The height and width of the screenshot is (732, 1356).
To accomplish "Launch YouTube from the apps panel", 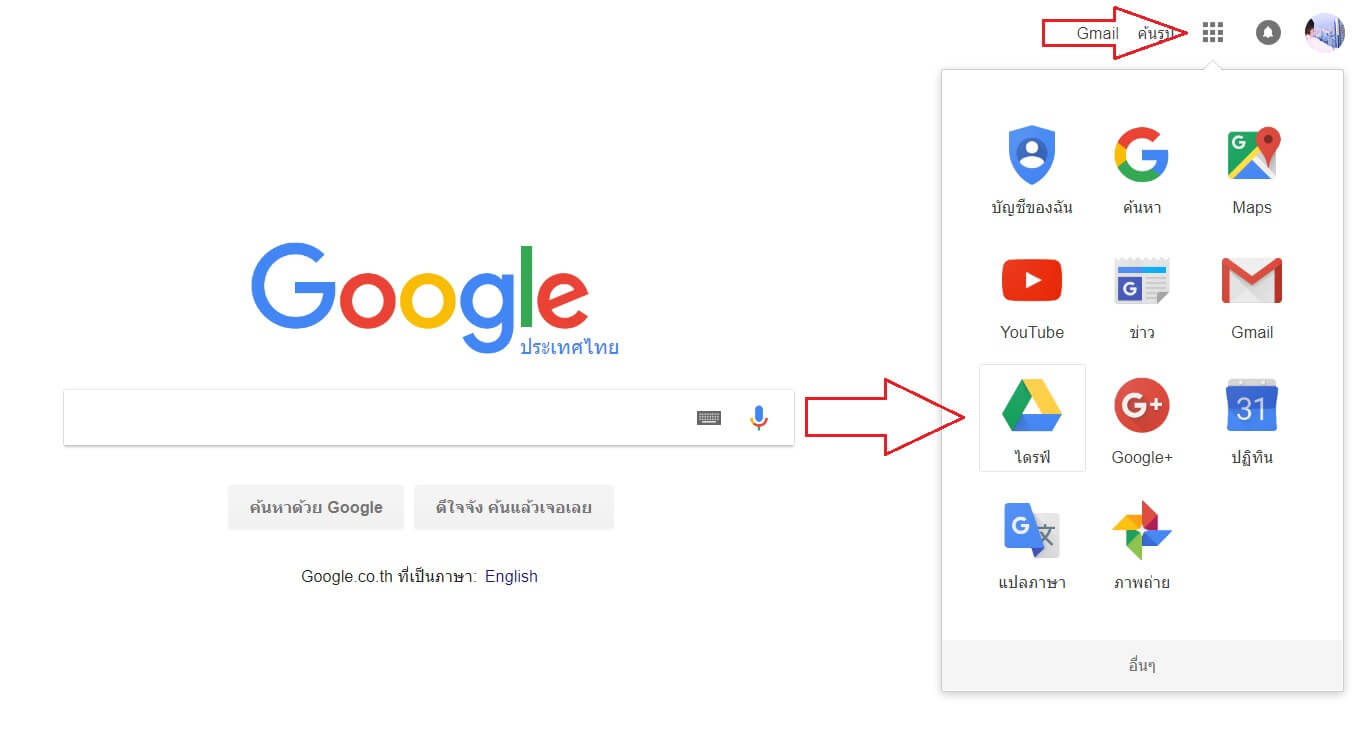I will (1032, 281).
